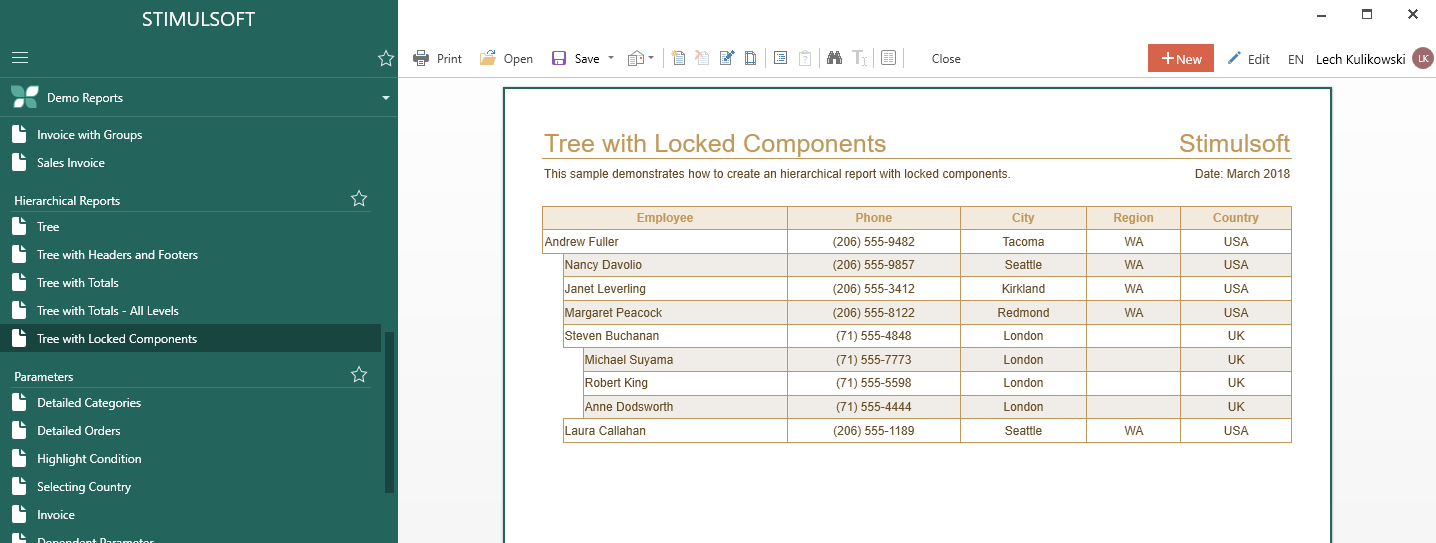Click the Kirkland city cell
Viewport: 1436px width, 543px height.
[x=1023, y=289]
